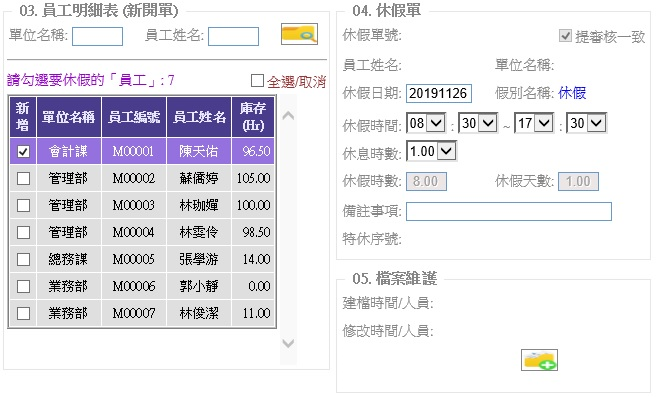Click the 休假天數 field showing 1.00

point(578,182)
